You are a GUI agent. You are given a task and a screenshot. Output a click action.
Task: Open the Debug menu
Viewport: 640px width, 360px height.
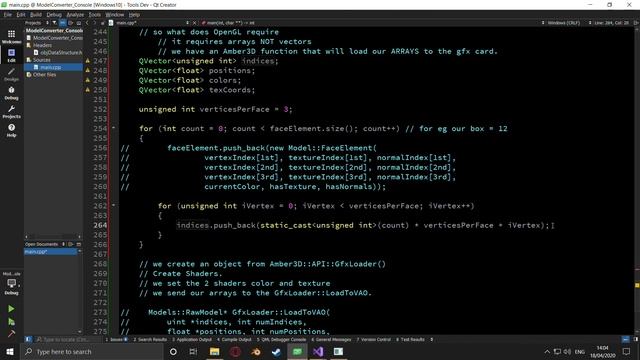(x=54, y=15)
